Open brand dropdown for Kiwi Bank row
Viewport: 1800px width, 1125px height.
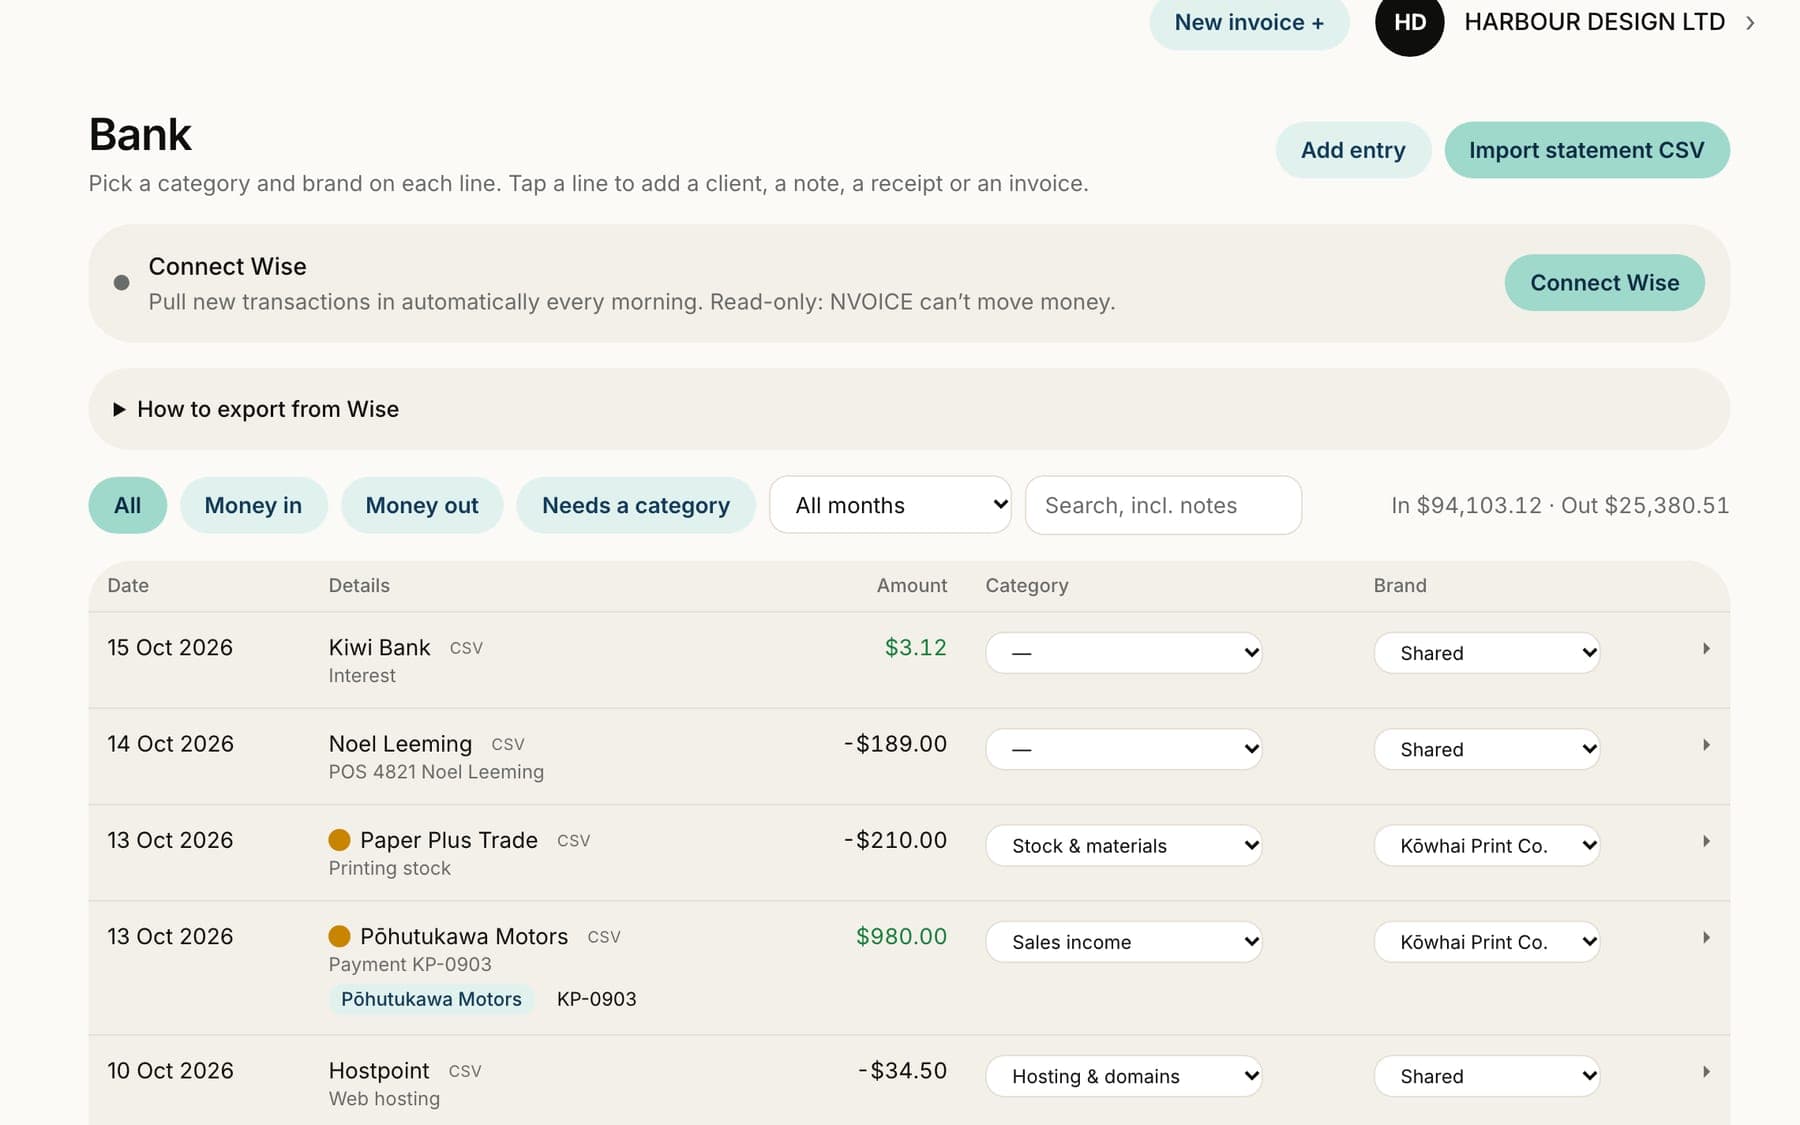[x=1487, y=653]
